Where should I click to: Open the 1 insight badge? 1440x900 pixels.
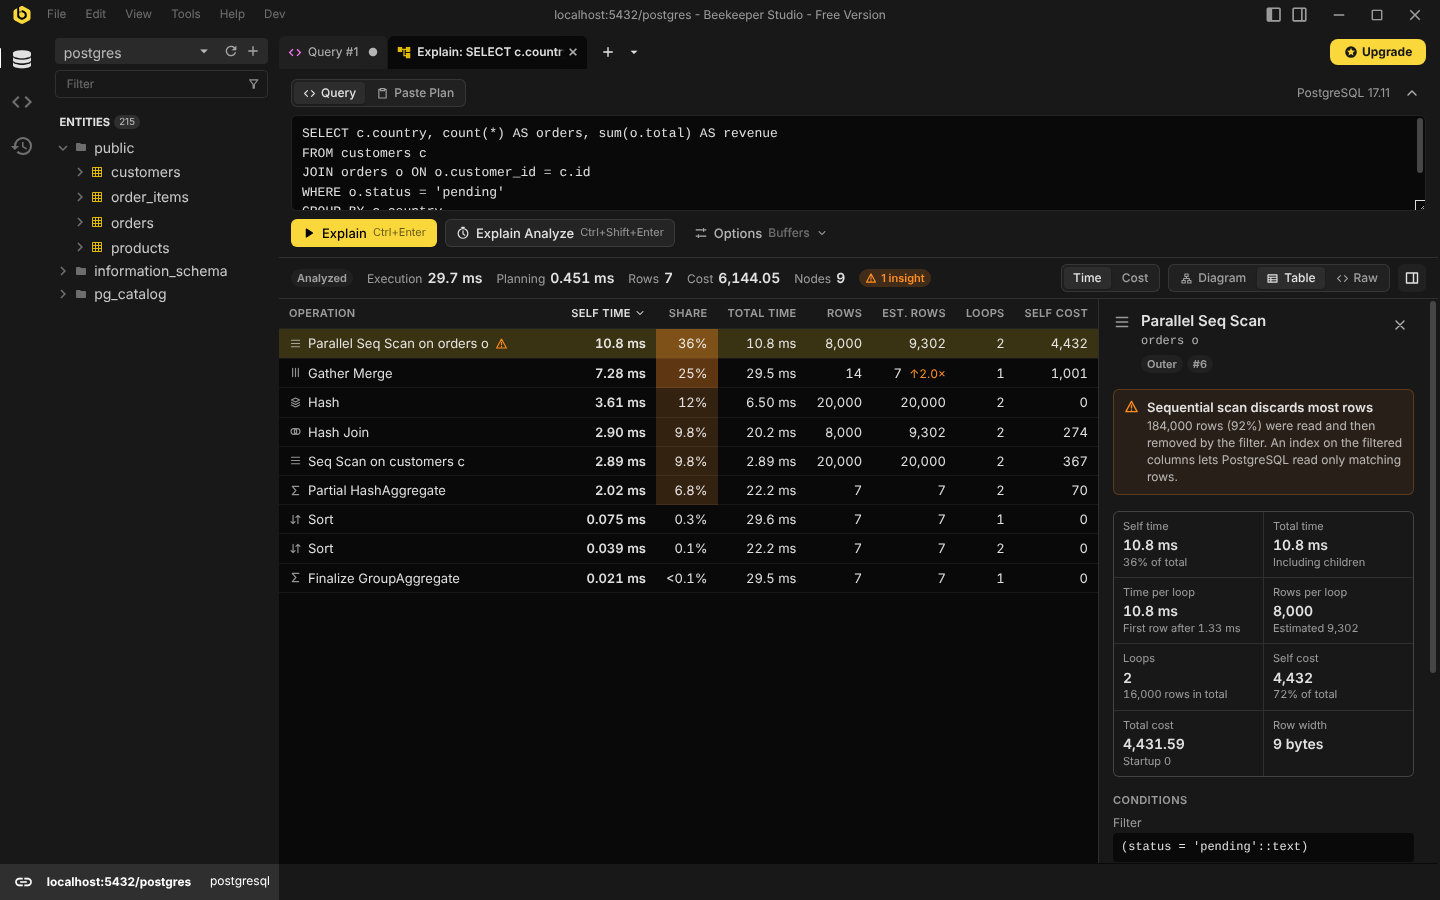[x=895, y=279]
